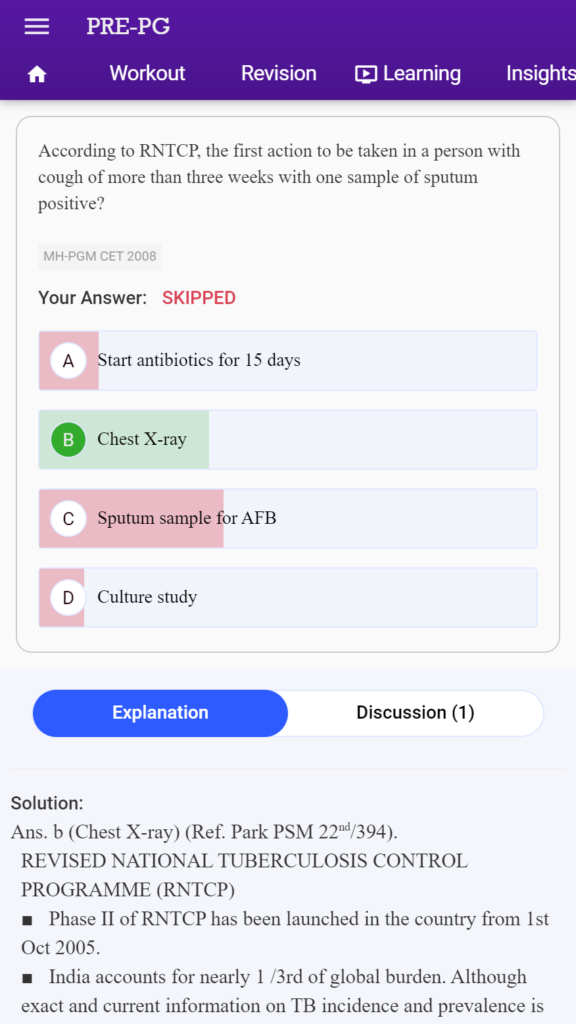The image size is (576, 1024).
Task: Select option letter C circle
Action: [x=68, y=519]
